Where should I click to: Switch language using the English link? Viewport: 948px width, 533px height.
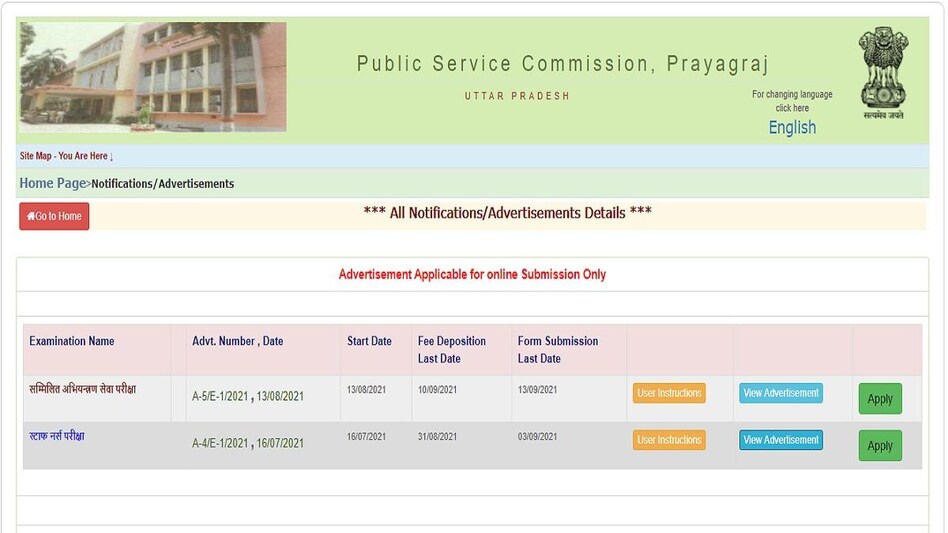(x=792, y=128)
